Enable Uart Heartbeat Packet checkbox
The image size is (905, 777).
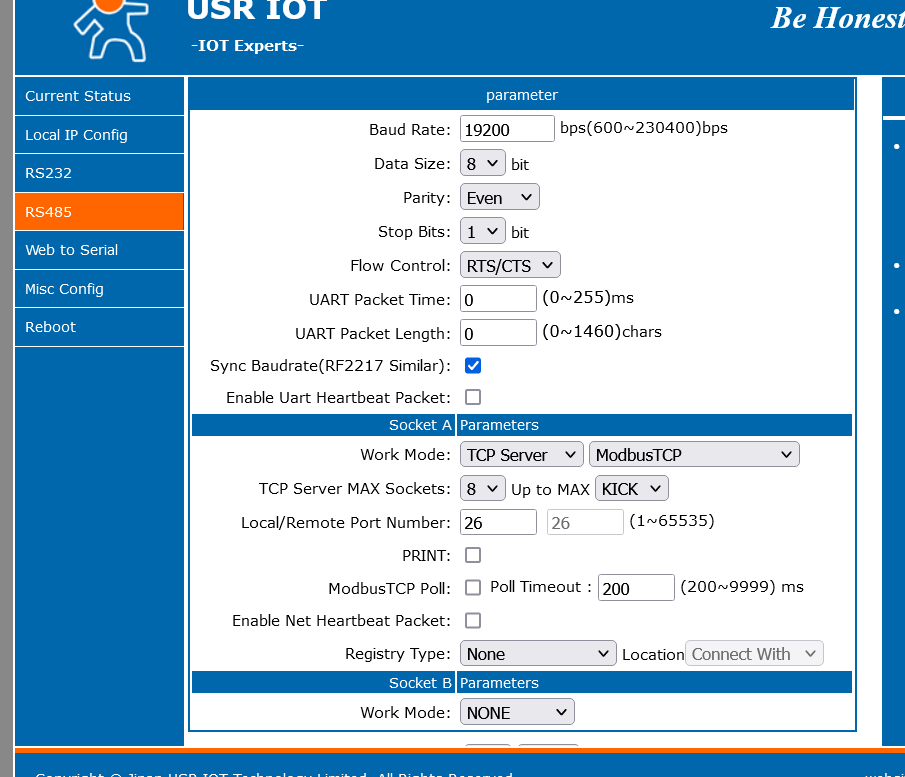coord(473,397)
